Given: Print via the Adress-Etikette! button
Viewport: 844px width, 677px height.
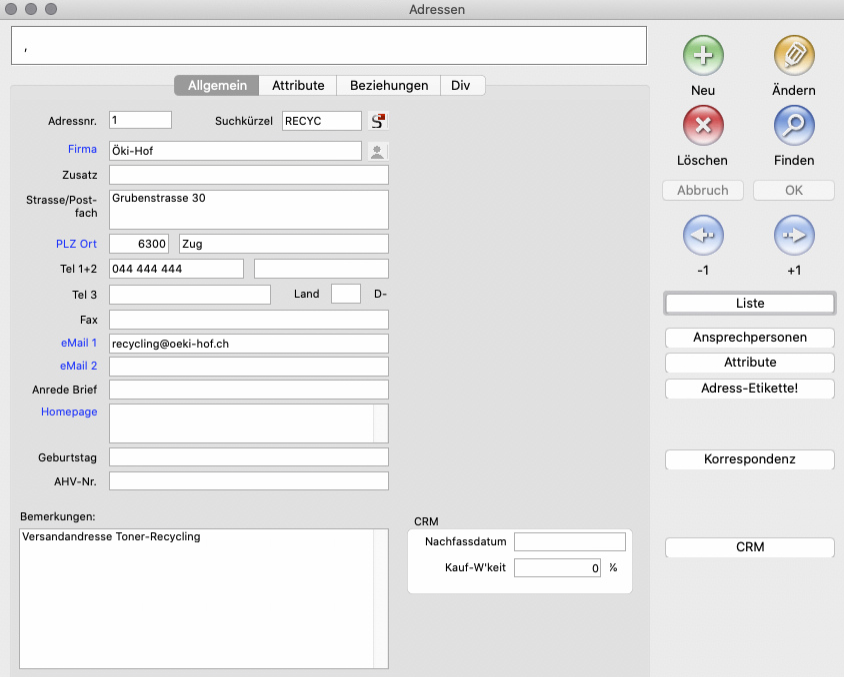Looking at the screenshot, I should click(750, 388).
